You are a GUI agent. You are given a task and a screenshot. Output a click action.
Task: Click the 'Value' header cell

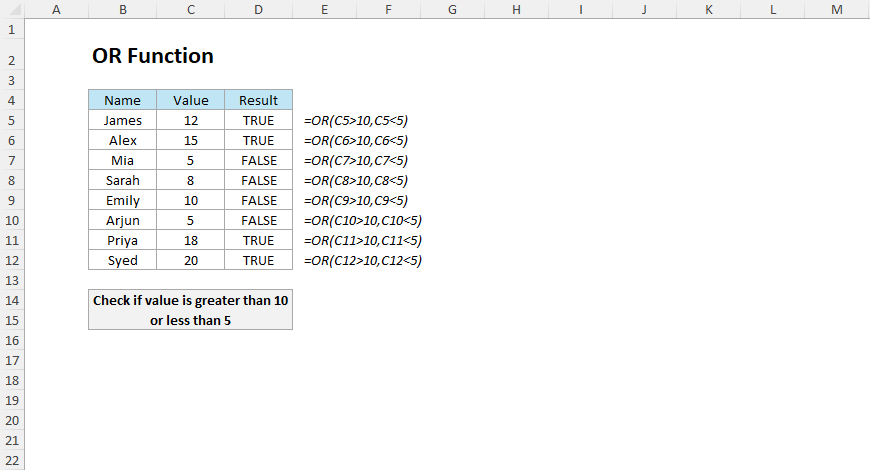click(191, 100)
